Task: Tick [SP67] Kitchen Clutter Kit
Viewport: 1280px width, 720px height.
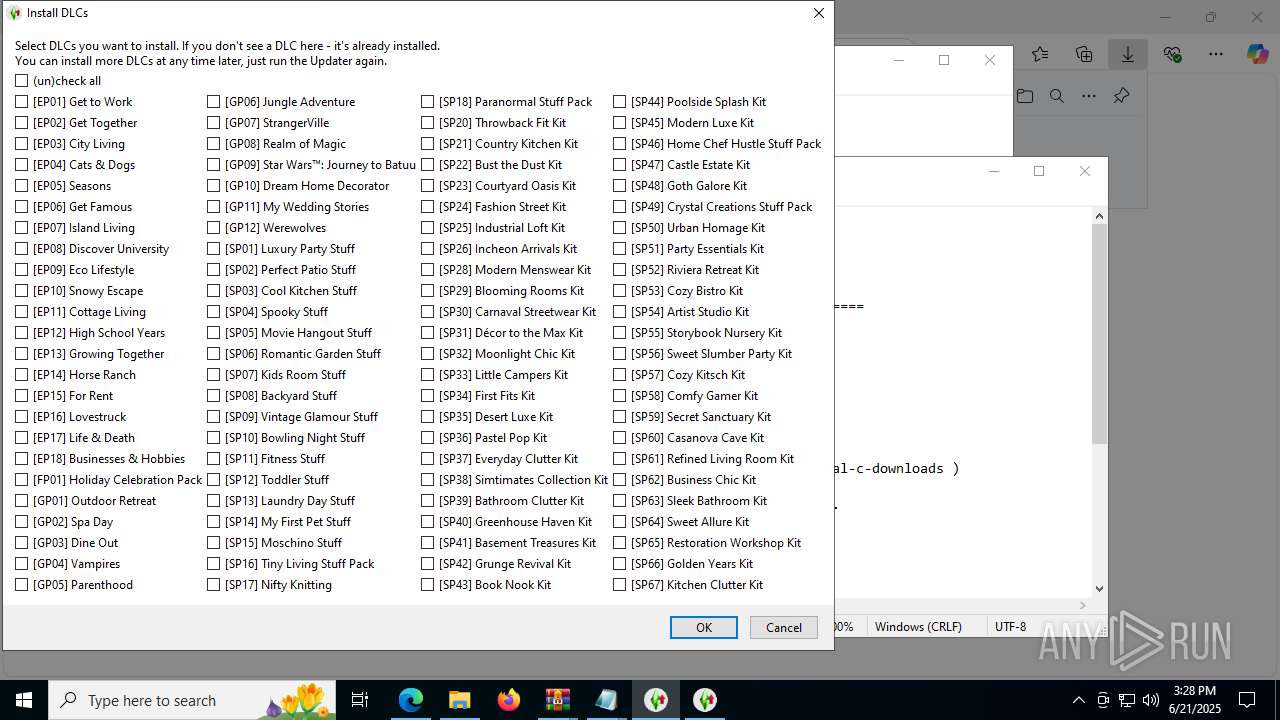Action: [620, 585]
